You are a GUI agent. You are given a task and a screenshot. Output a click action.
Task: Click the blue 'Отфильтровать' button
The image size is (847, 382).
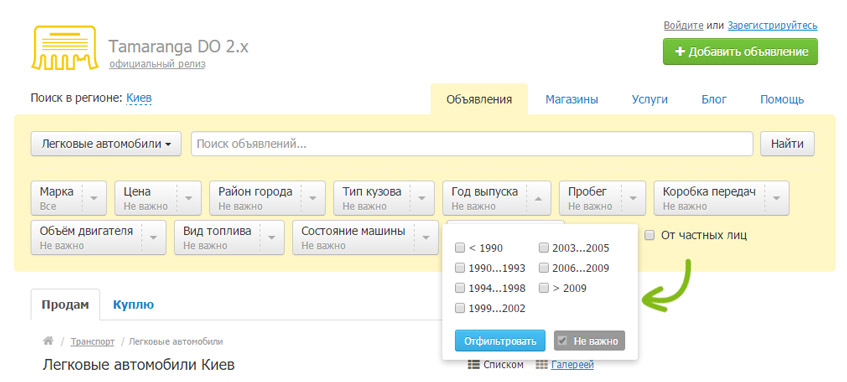(x=500, y=341)
